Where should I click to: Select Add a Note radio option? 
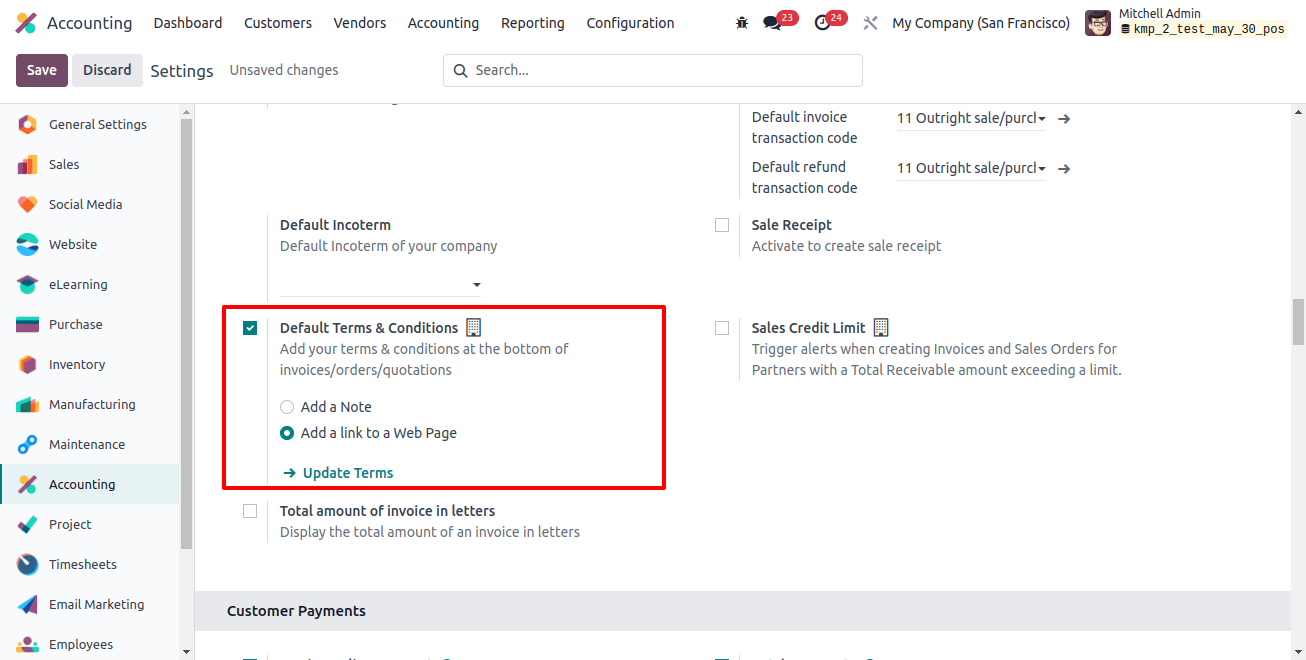click(x=287, y=407)
